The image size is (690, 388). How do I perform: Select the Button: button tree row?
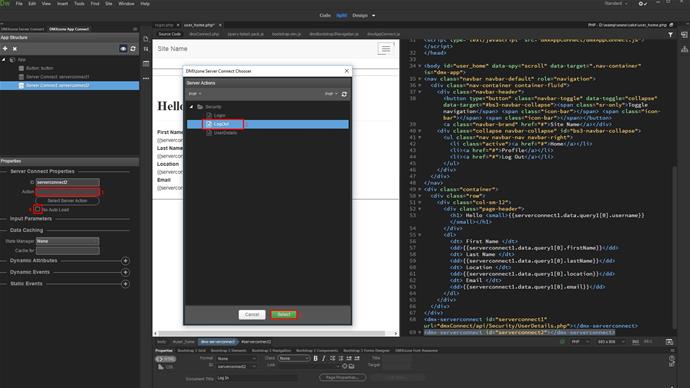[70, 68]
